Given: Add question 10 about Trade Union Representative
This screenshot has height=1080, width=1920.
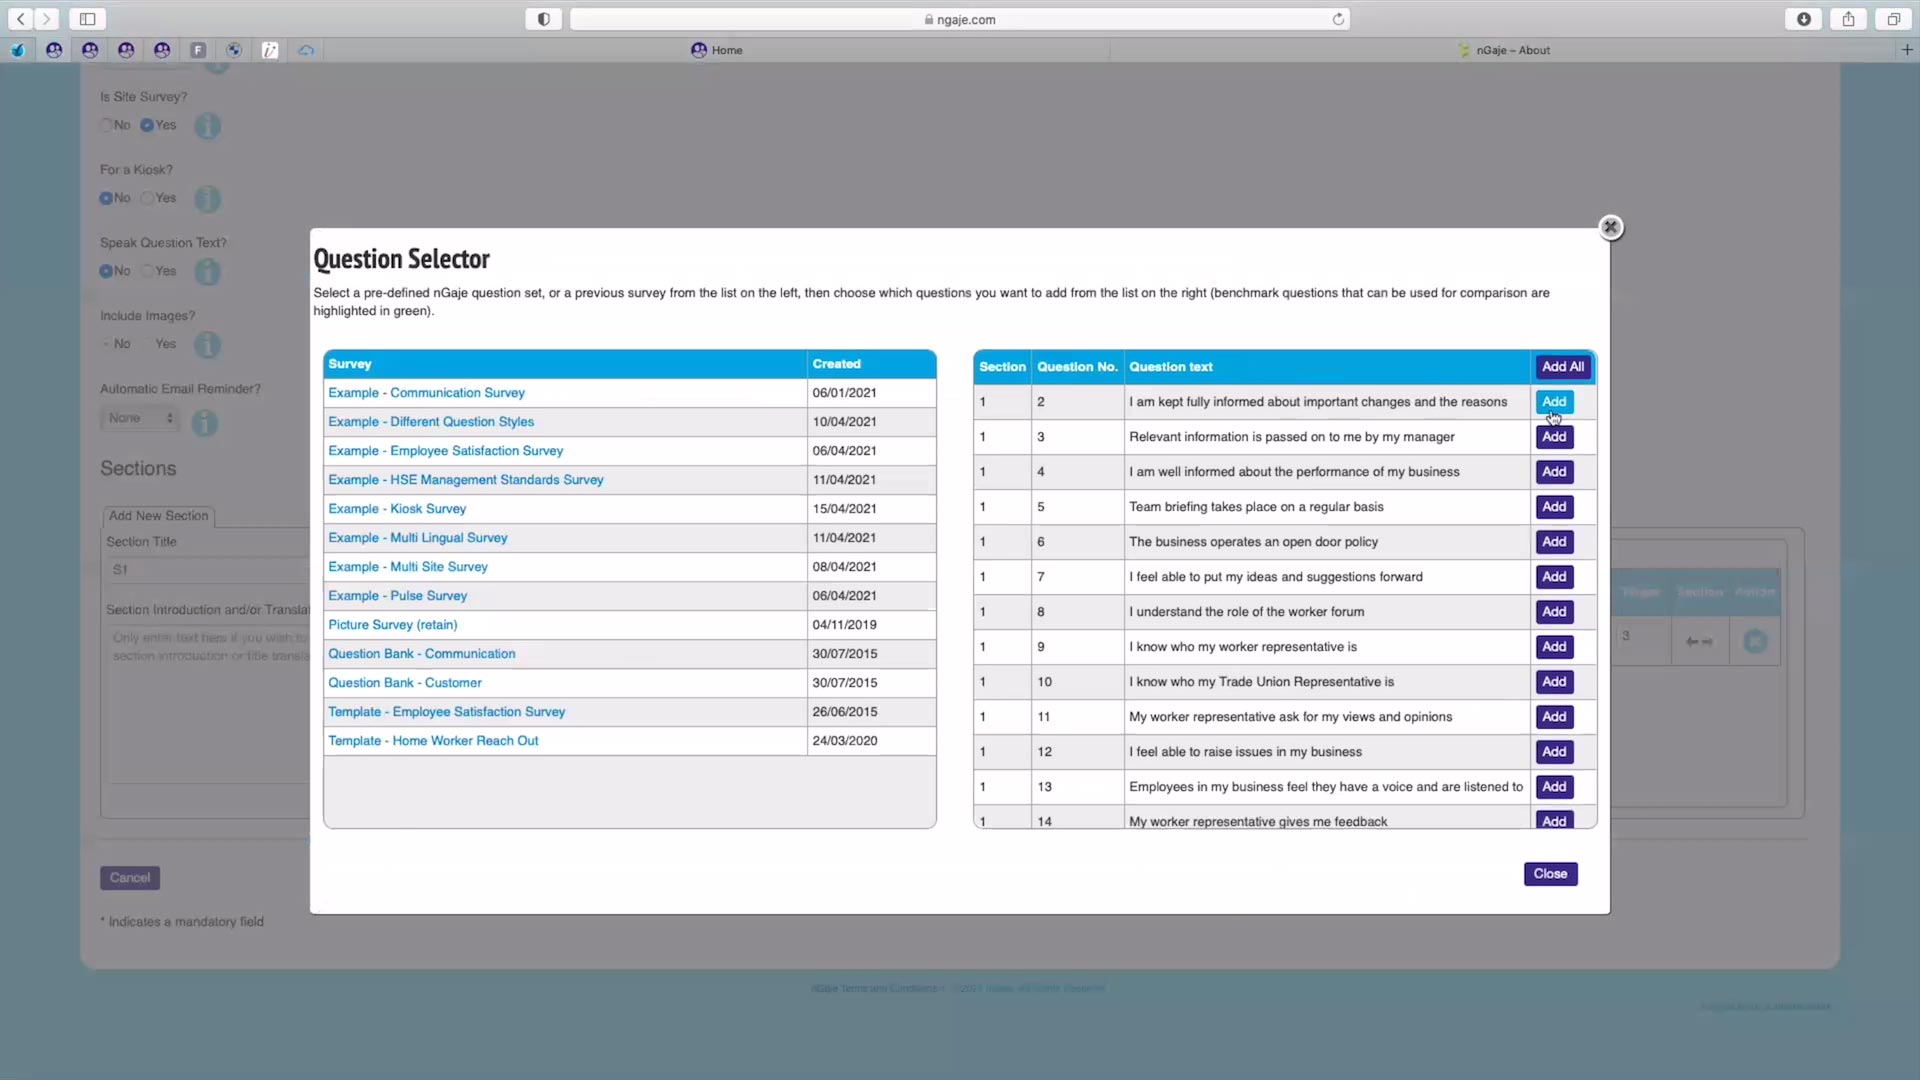Looking at the screenshot, I should pos(1554,682).
